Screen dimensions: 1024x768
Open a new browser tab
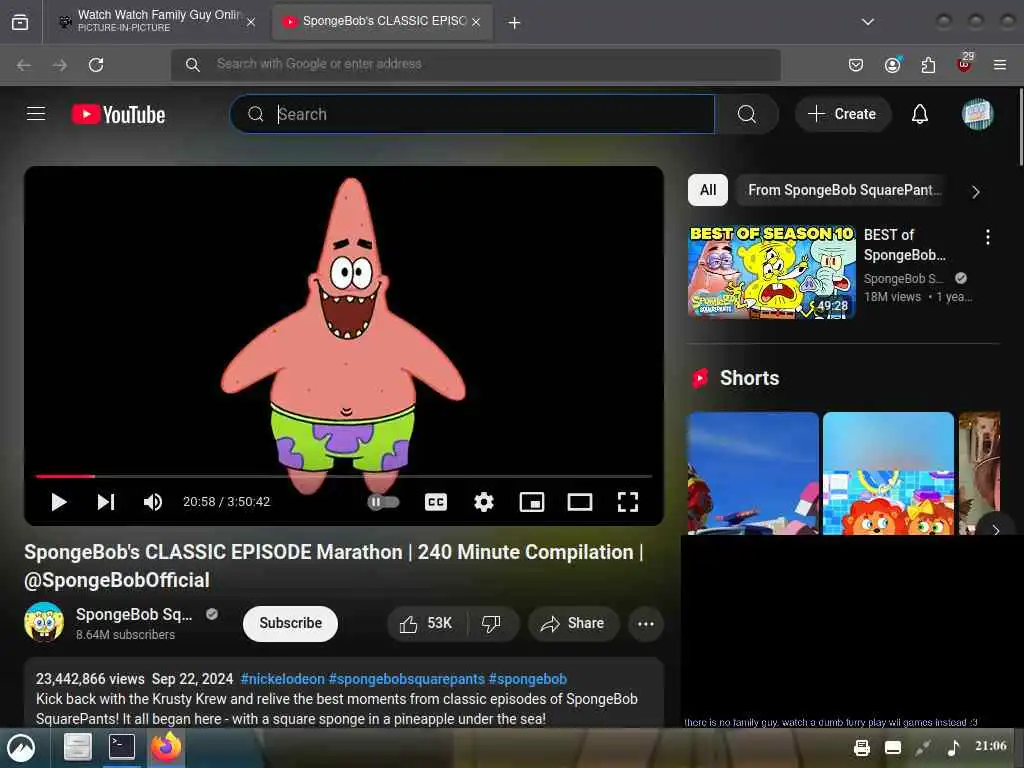[514, 23]
